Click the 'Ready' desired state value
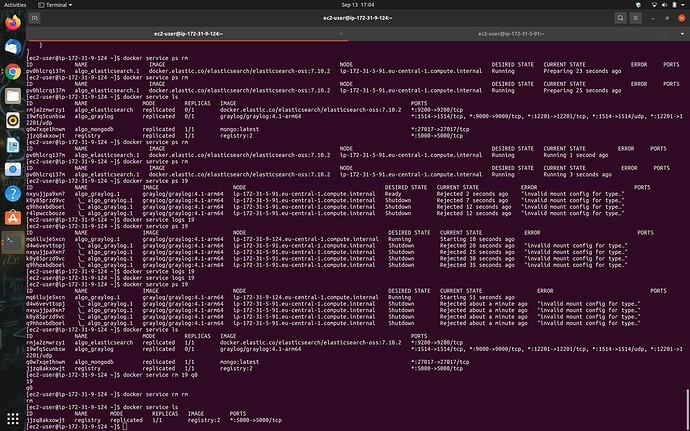This screenshot has width=690, height=431. [393, 194]
